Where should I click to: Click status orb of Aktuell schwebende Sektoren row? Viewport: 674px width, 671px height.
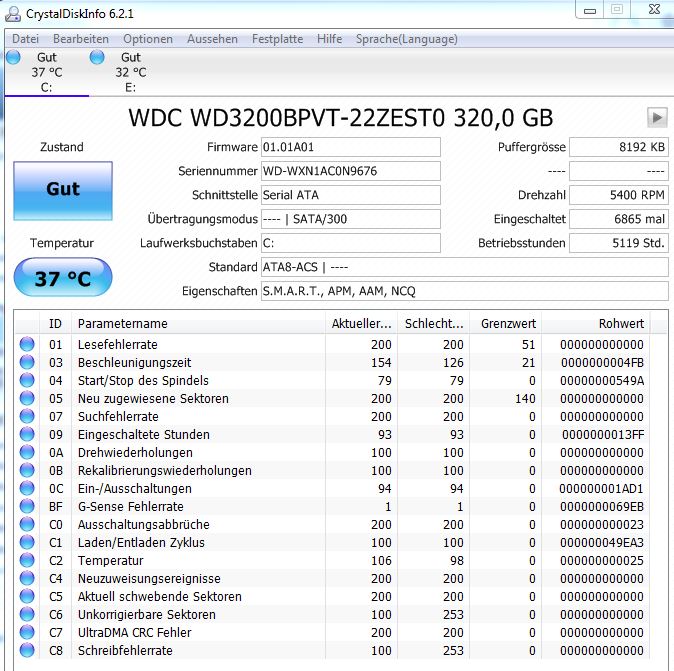coord(27,597)
